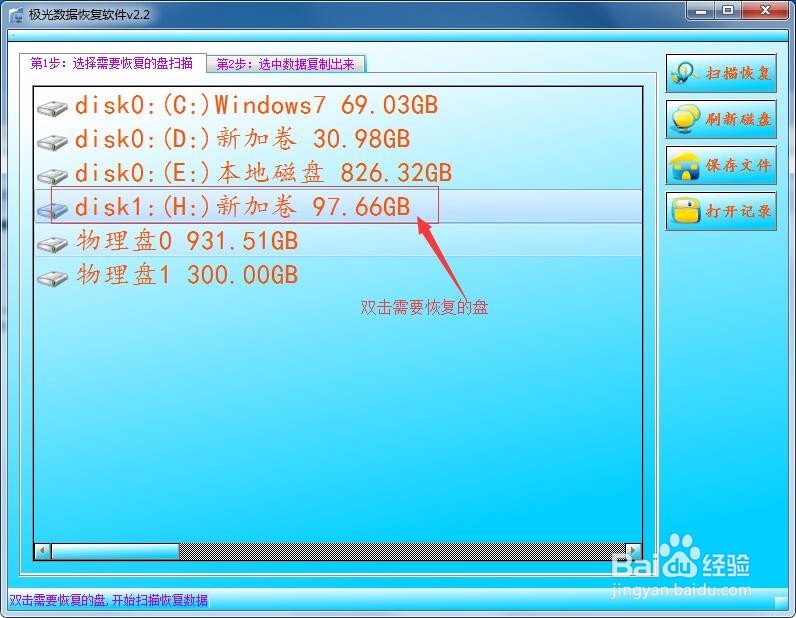The width and height of the screenshot is (796, 618).
Task: Click the drive icon beside disk0 (C:) Windows7
Action: [52, 107]
